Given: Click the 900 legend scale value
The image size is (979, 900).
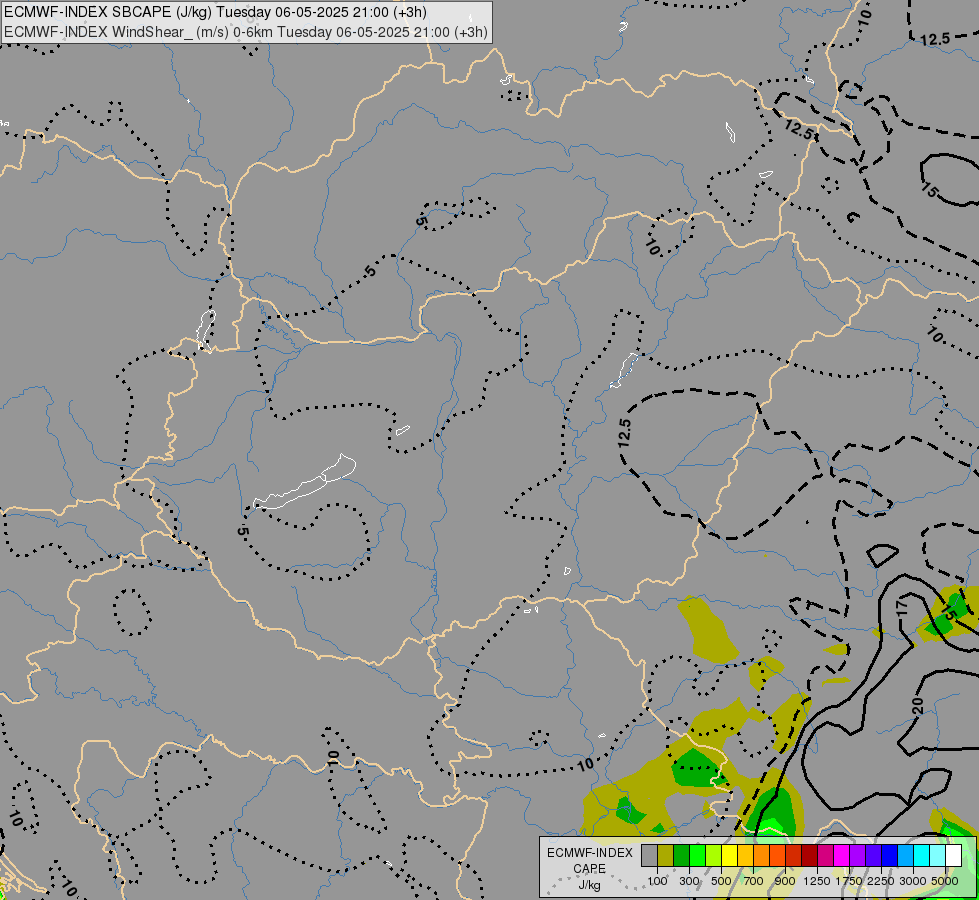Looking at the screenshot, I should point(785,881).
